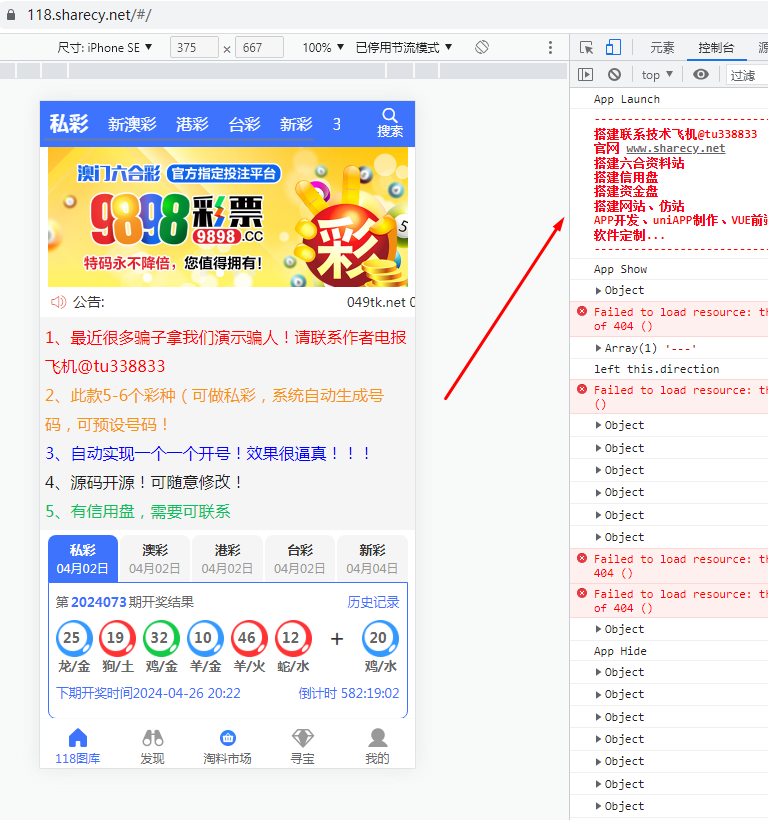Open the 寻宝 diamond icon tab

click(x=303, y=738)
